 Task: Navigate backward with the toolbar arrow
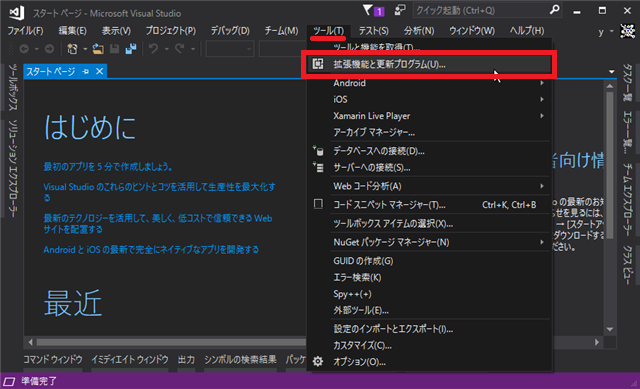coord(24,49)
